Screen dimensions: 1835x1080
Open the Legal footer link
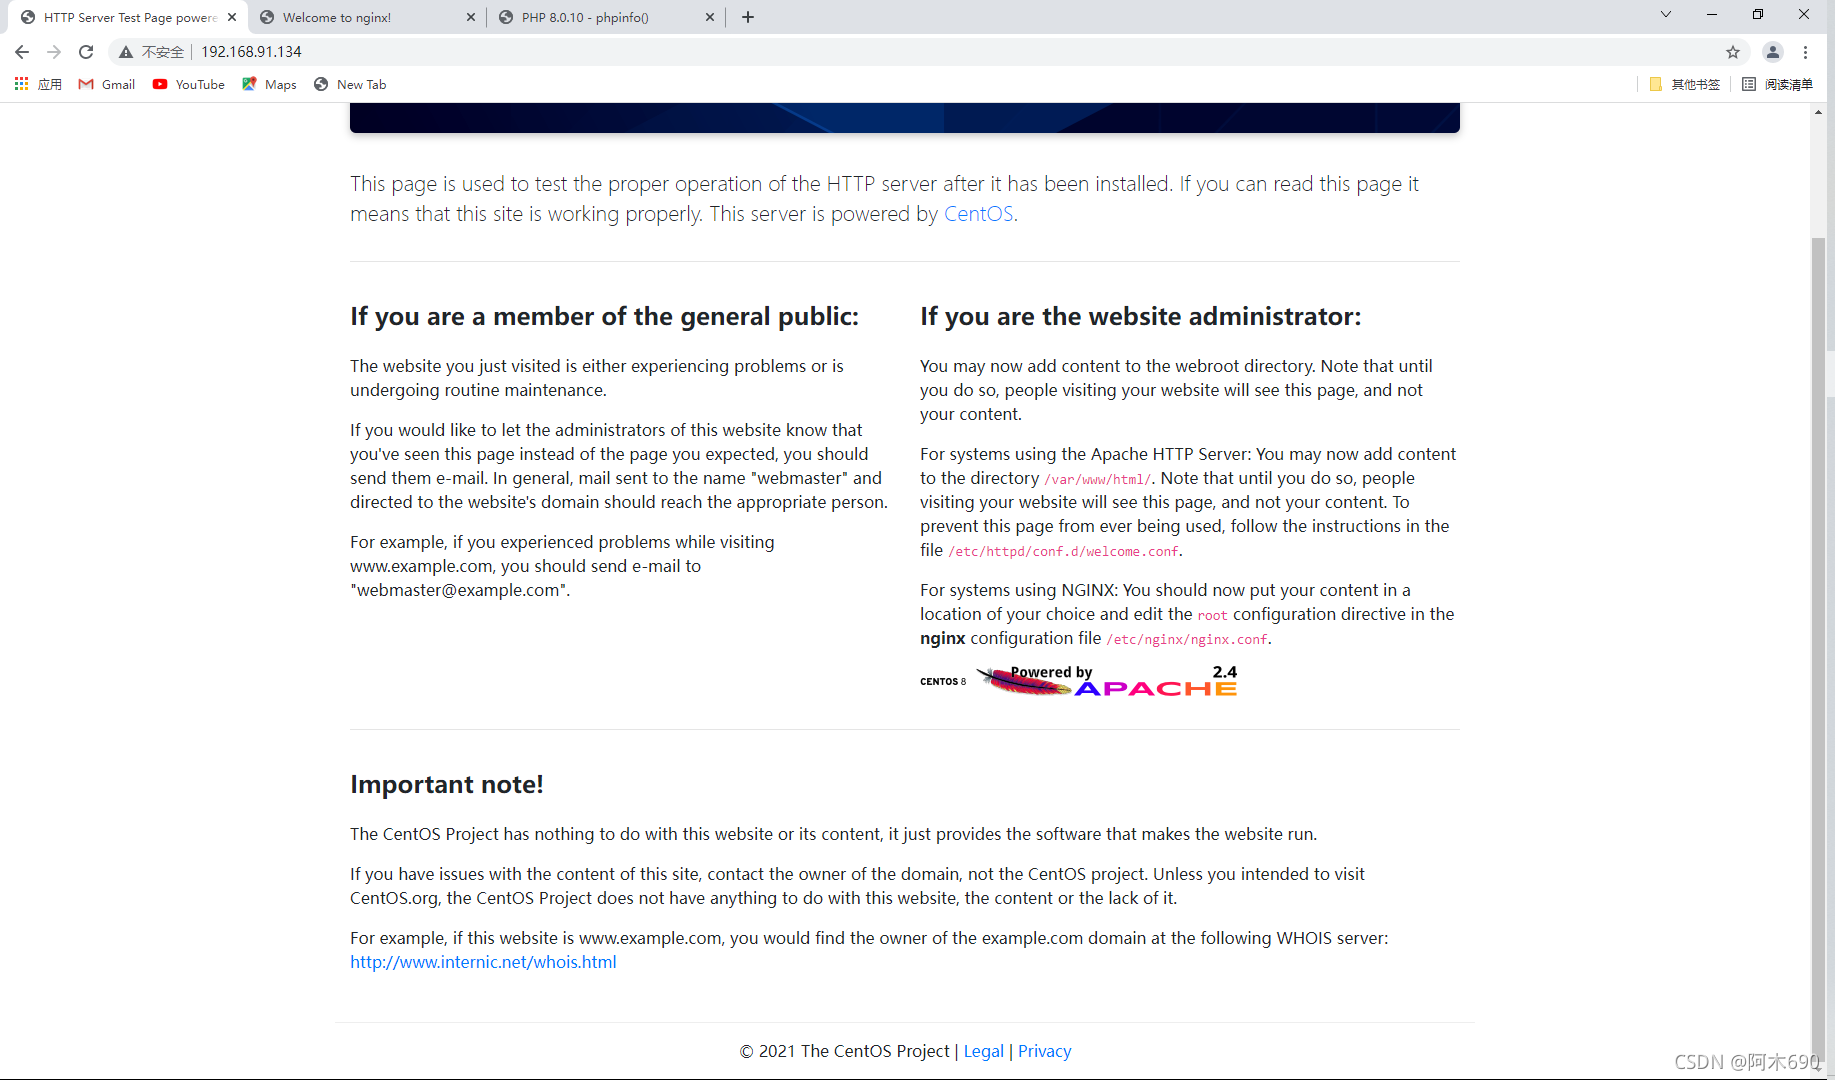click(x=984, y=1051)
